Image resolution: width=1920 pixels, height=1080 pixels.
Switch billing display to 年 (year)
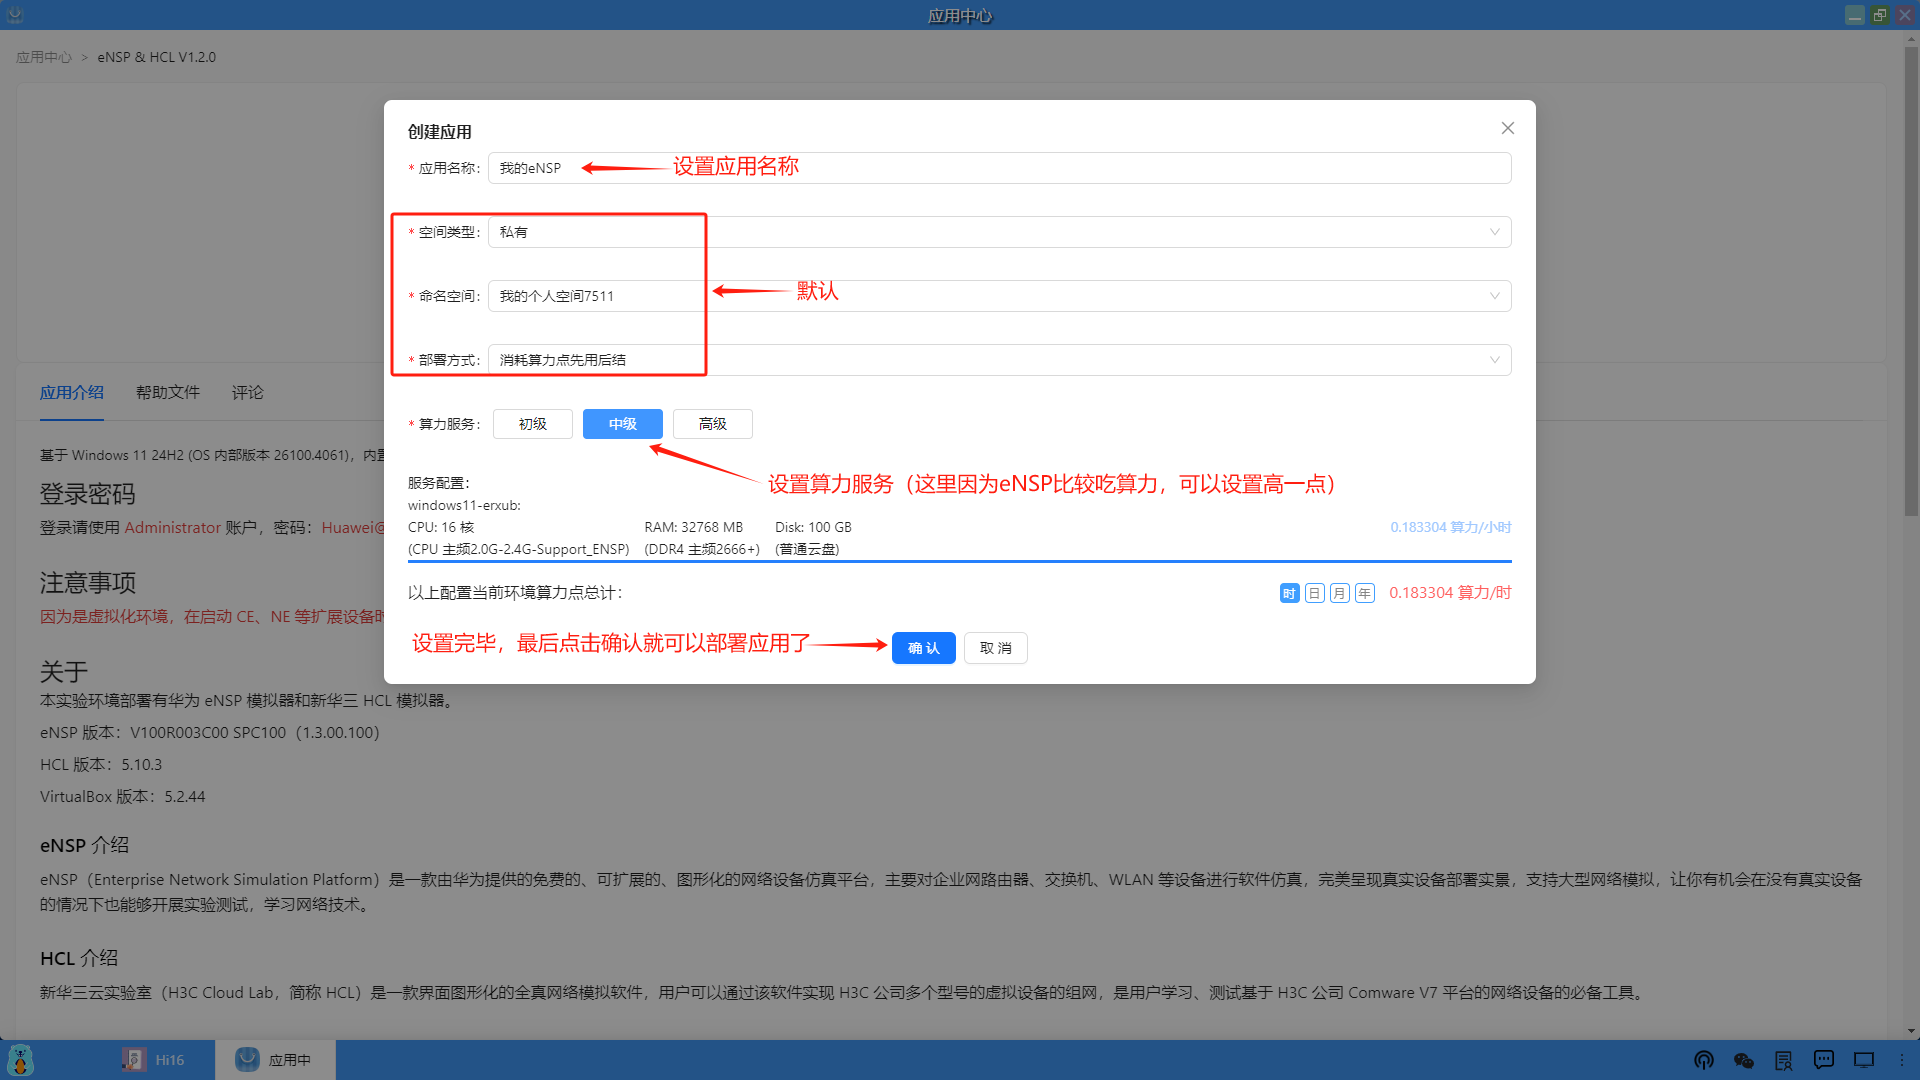click(x=1364, y=592)
